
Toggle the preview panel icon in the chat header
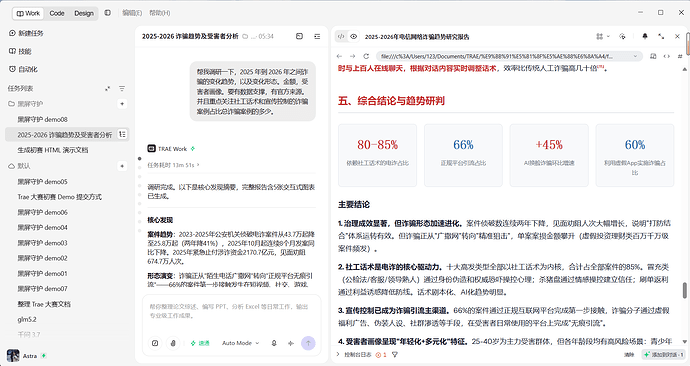click(x=299, y=36)
